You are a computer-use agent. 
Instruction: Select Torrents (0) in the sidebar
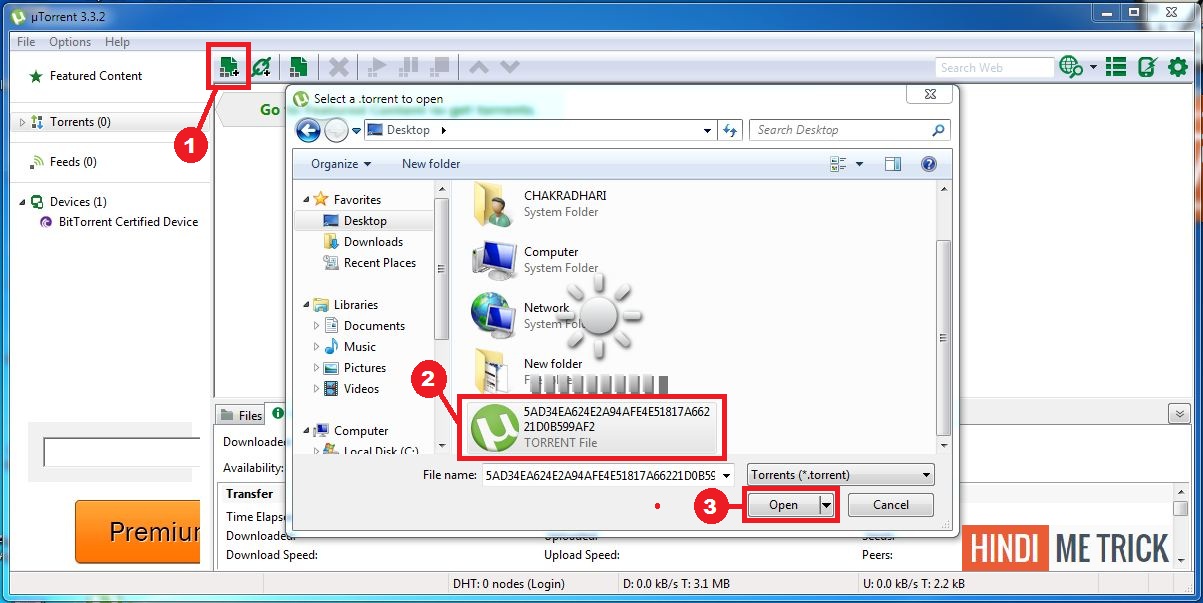(x=80, y=122)
